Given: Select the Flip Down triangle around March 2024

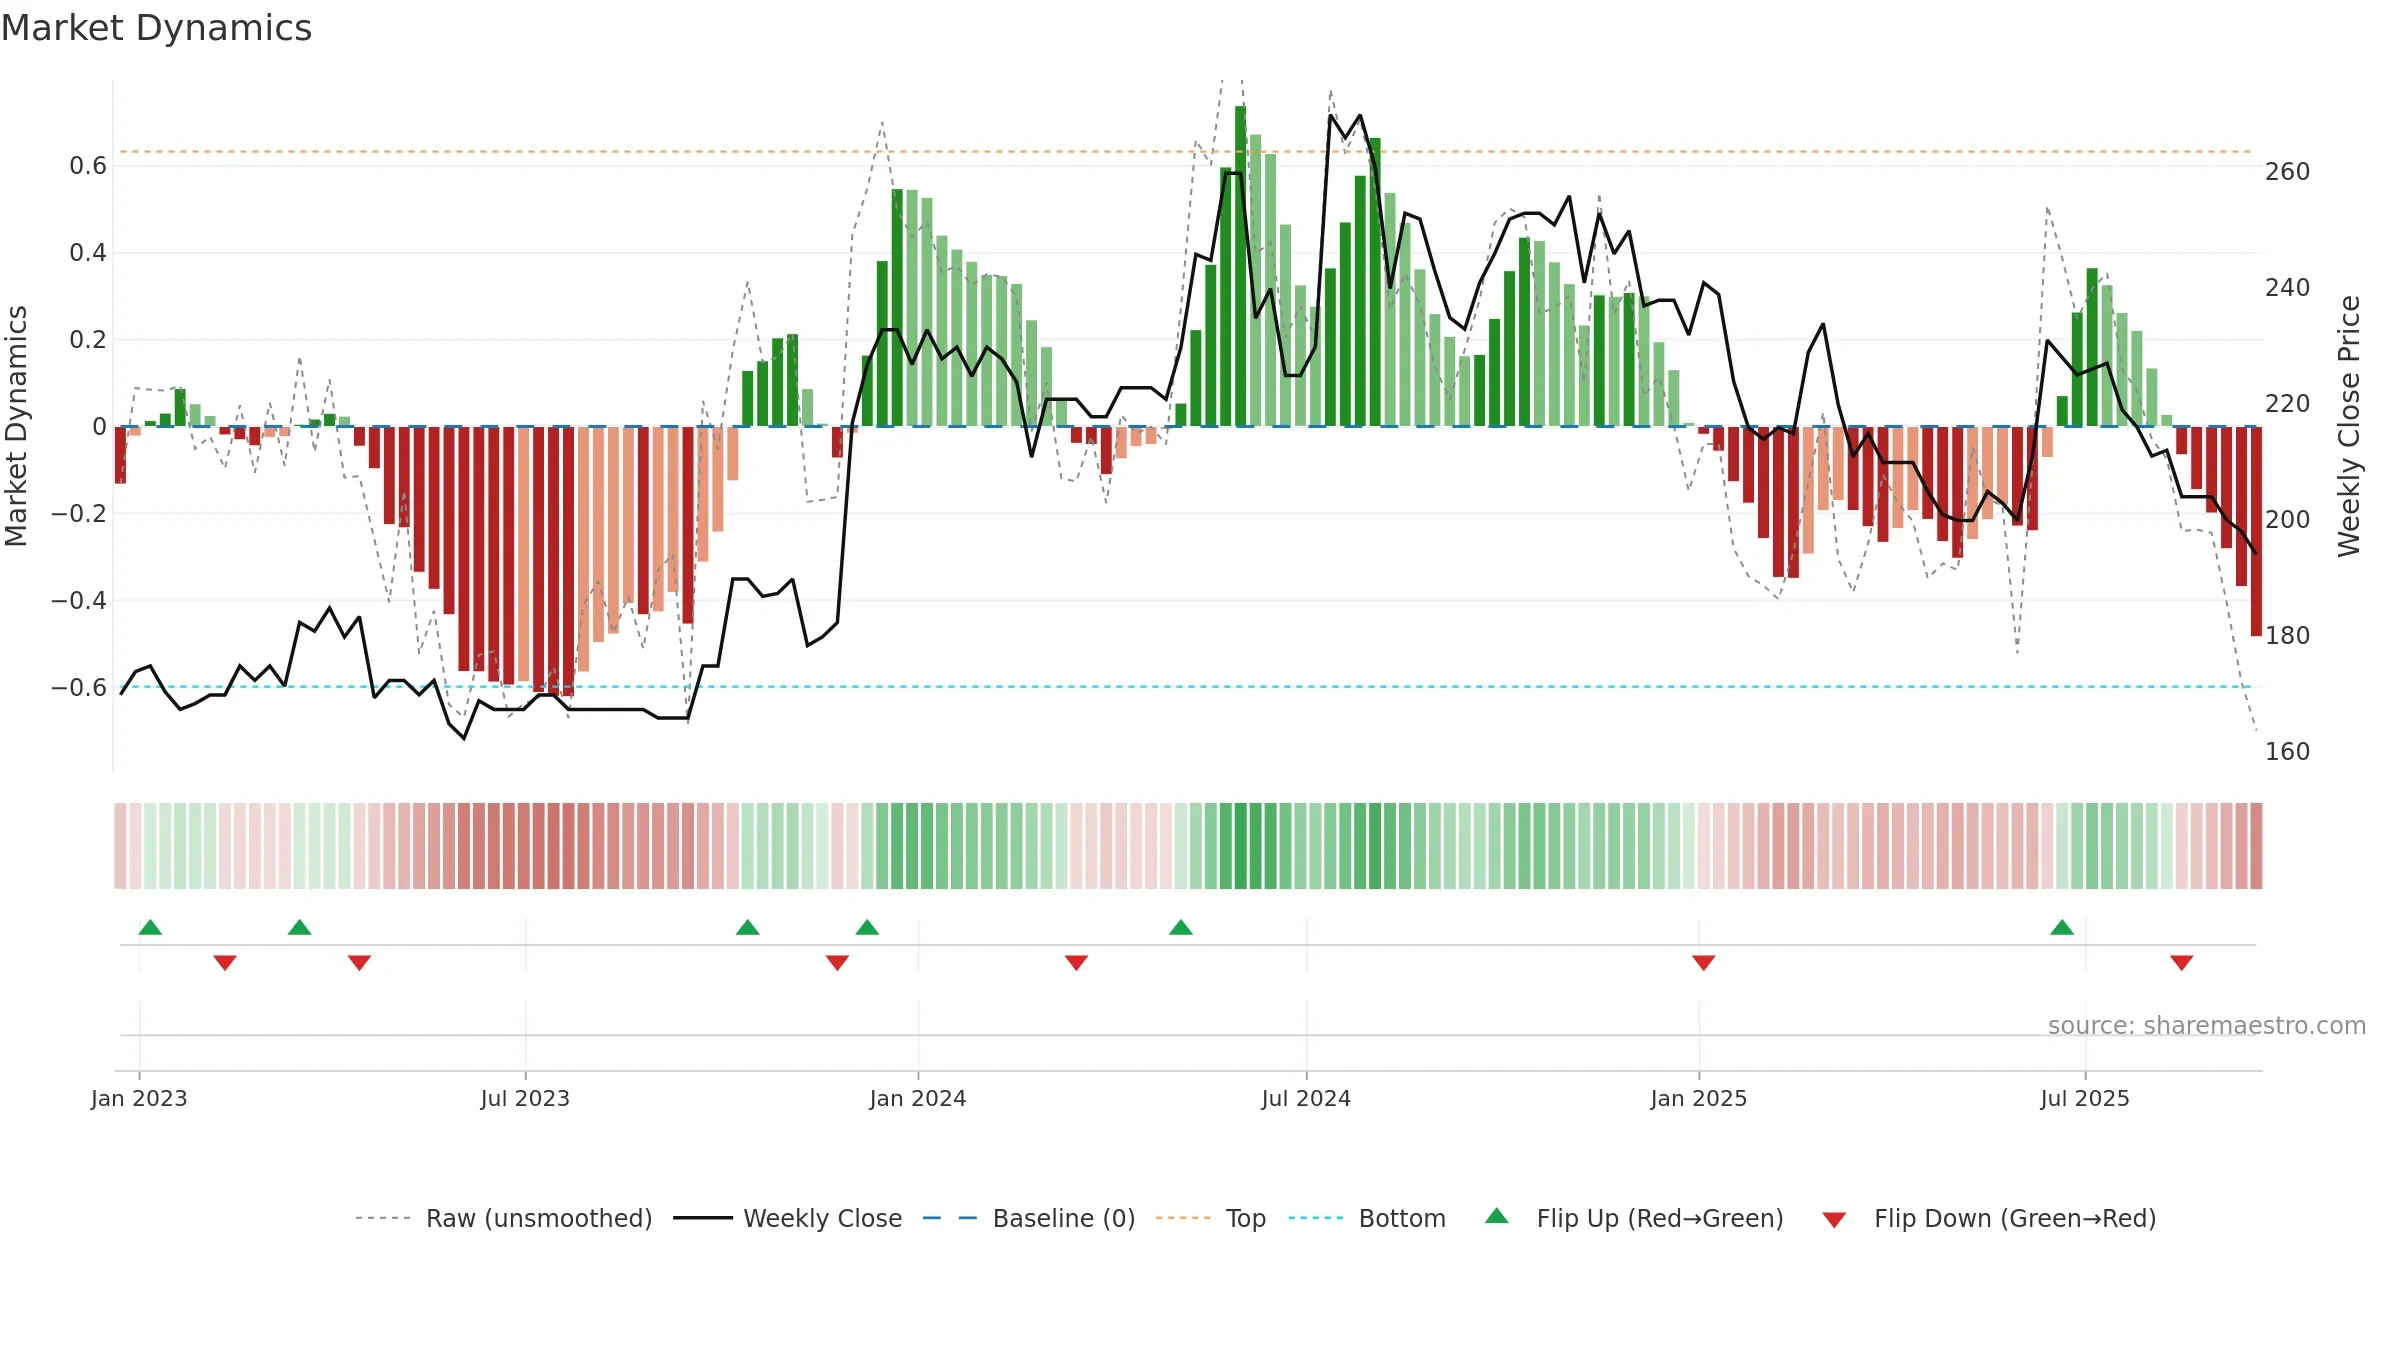Looking at the screenshot, I should (x=1076, y=962).
